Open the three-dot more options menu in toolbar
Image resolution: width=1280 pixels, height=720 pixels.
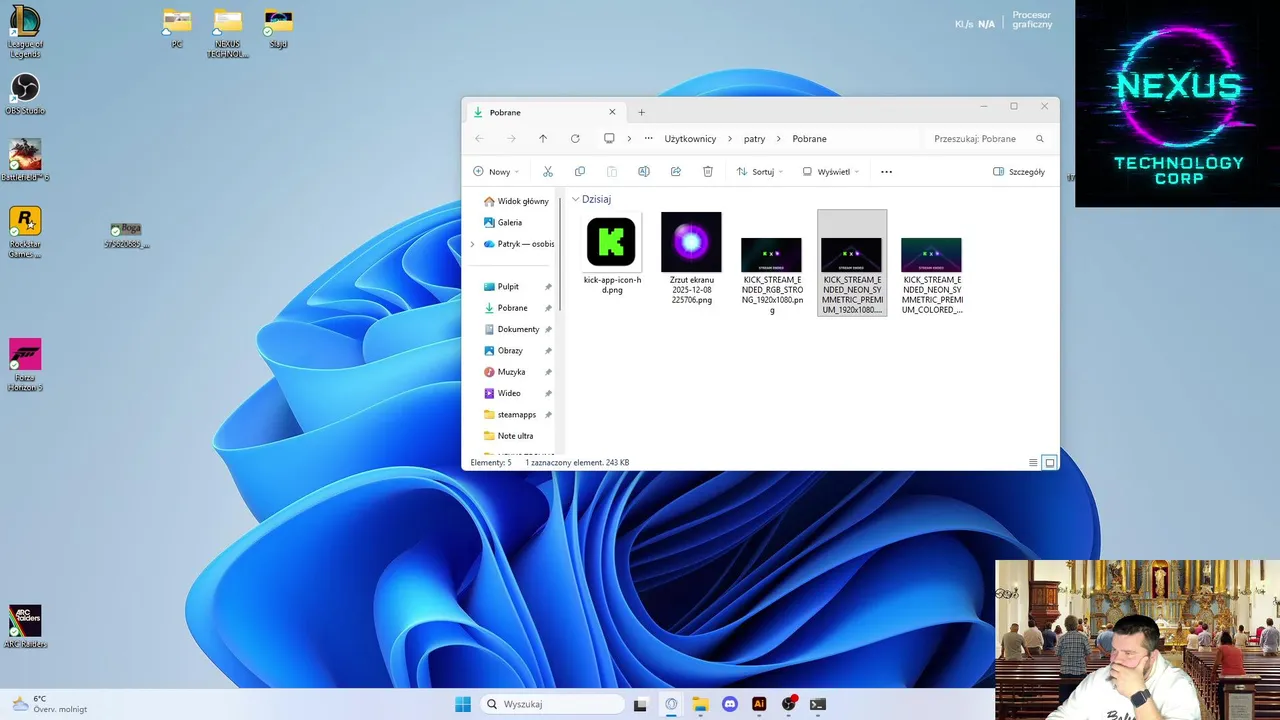pyautogui.click(x=886, y=172)
